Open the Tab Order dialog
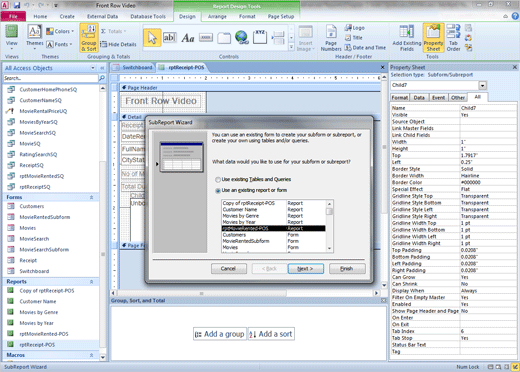This screenshot has width=520, height=372. pyautogui.click(x=453, y=38)
